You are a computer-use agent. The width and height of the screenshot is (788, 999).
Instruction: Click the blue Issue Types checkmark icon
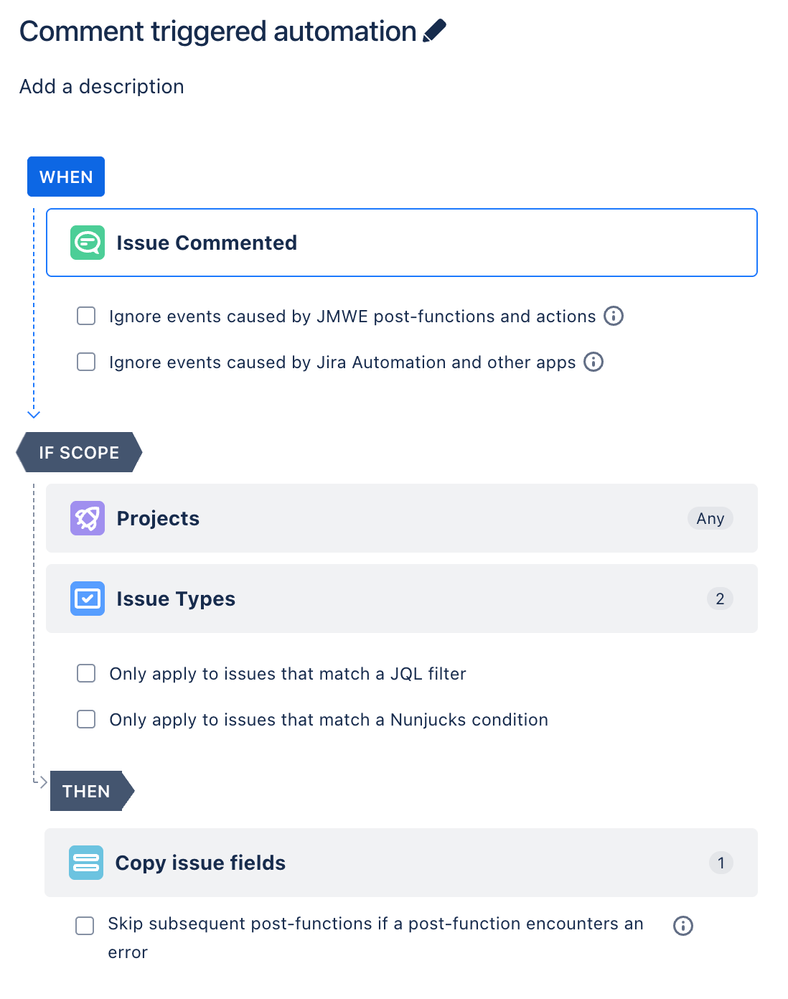click(87, 598)
